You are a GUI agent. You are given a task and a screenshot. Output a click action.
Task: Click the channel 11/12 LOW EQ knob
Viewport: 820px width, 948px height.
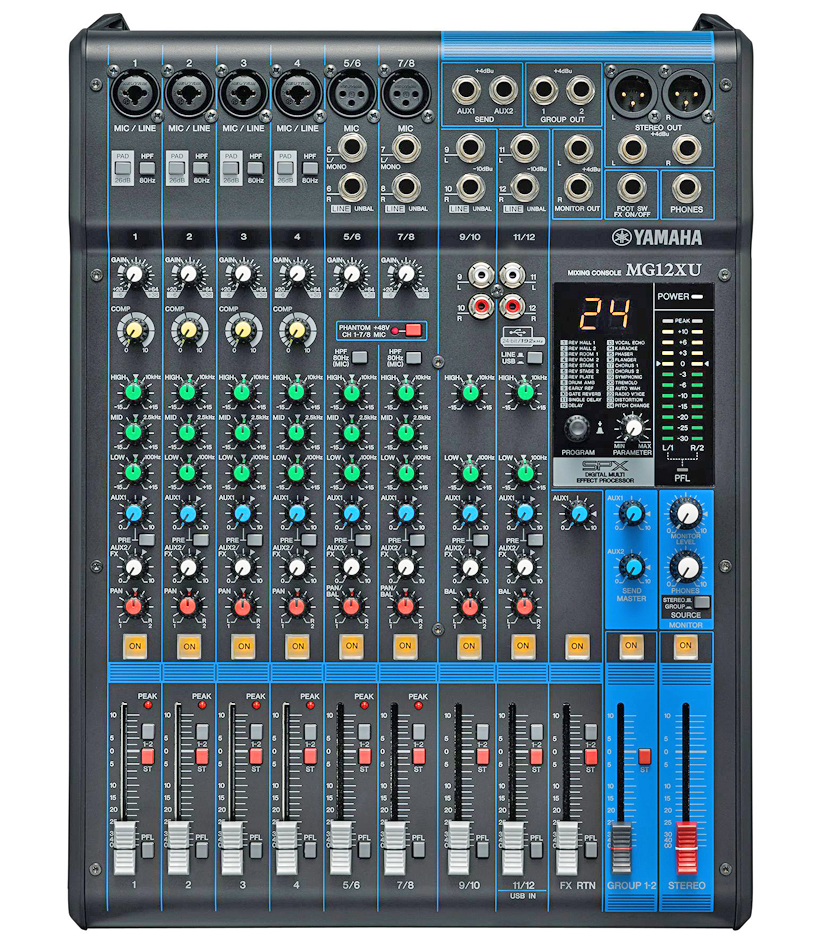[524, 473]
